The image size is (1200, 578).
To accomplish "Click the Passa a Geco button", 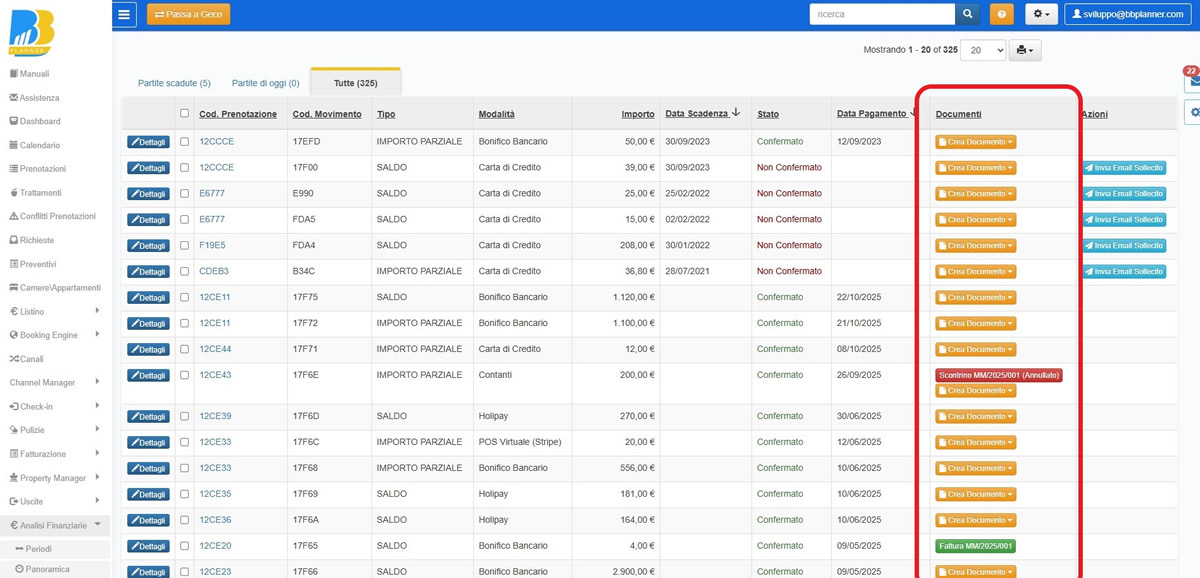I will [x=188, y=14].
